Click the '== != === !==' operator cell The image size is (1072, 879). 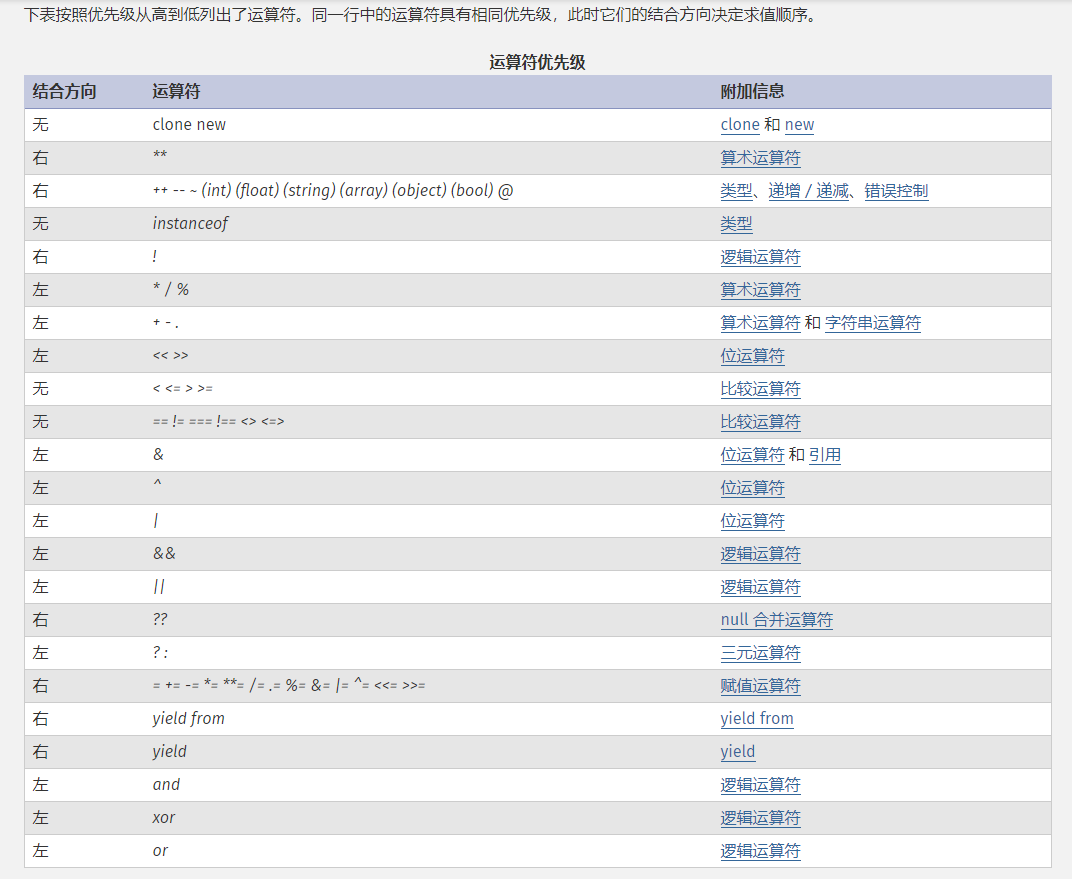[x=218, y=422]
